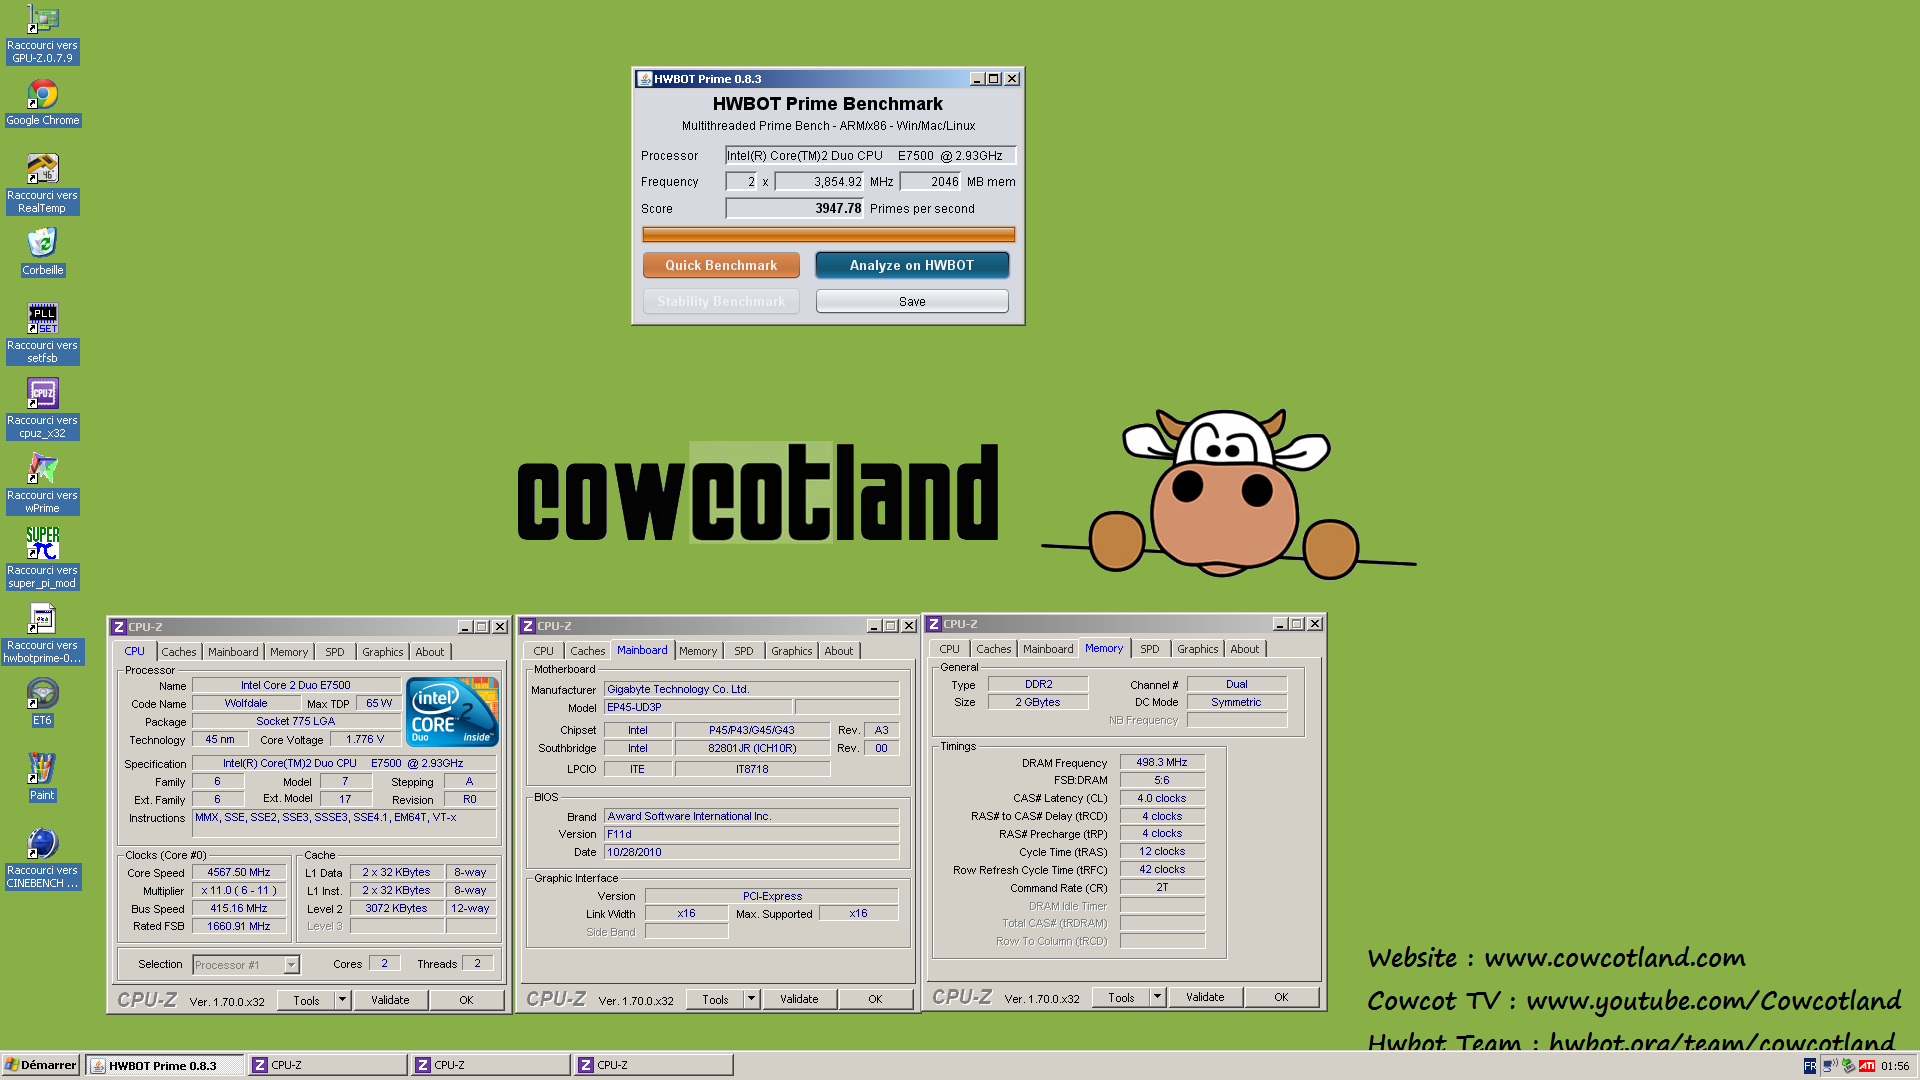Viewport: 1920px width, 1080px height.
Task: Click Core Voltage value 1.776 V
Action: [x=365, y=740]
